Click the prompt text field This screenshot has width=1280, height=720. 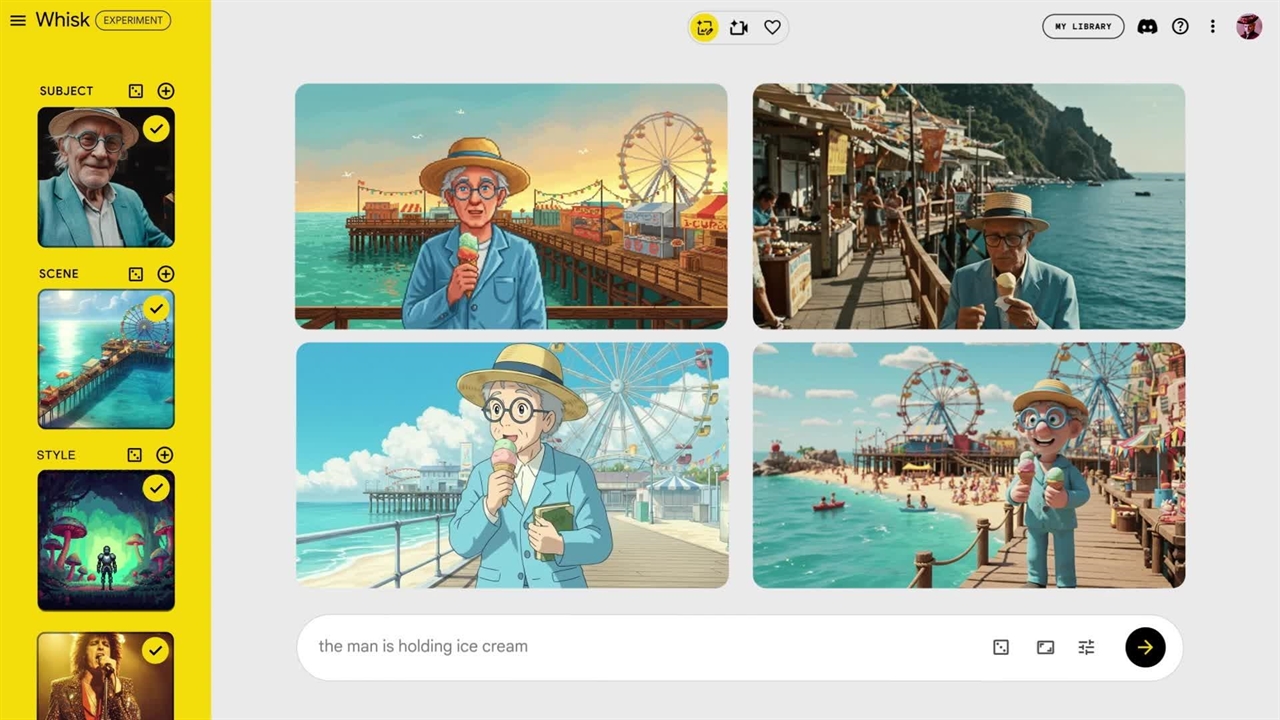pos(640,647)
